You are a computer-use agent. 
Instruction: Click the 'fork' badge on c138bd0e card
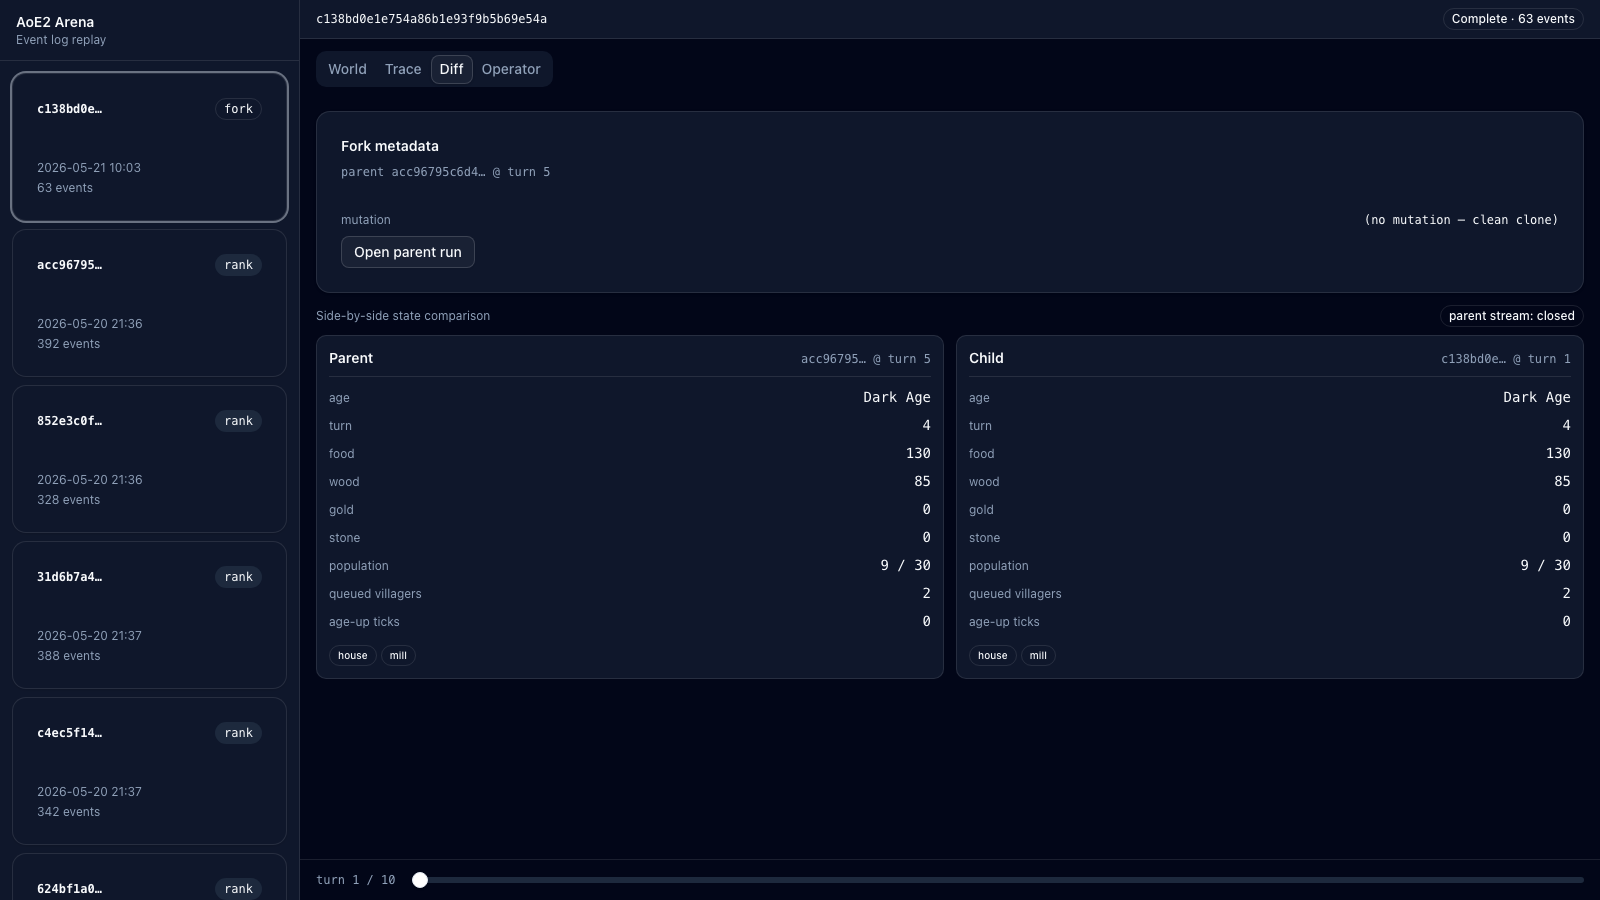click(x=239, y=109)
